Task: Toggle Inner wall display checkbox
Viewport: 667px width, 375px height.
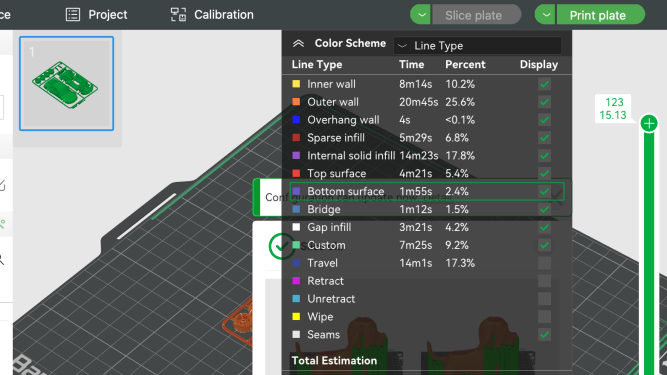Action: point(544,84)
